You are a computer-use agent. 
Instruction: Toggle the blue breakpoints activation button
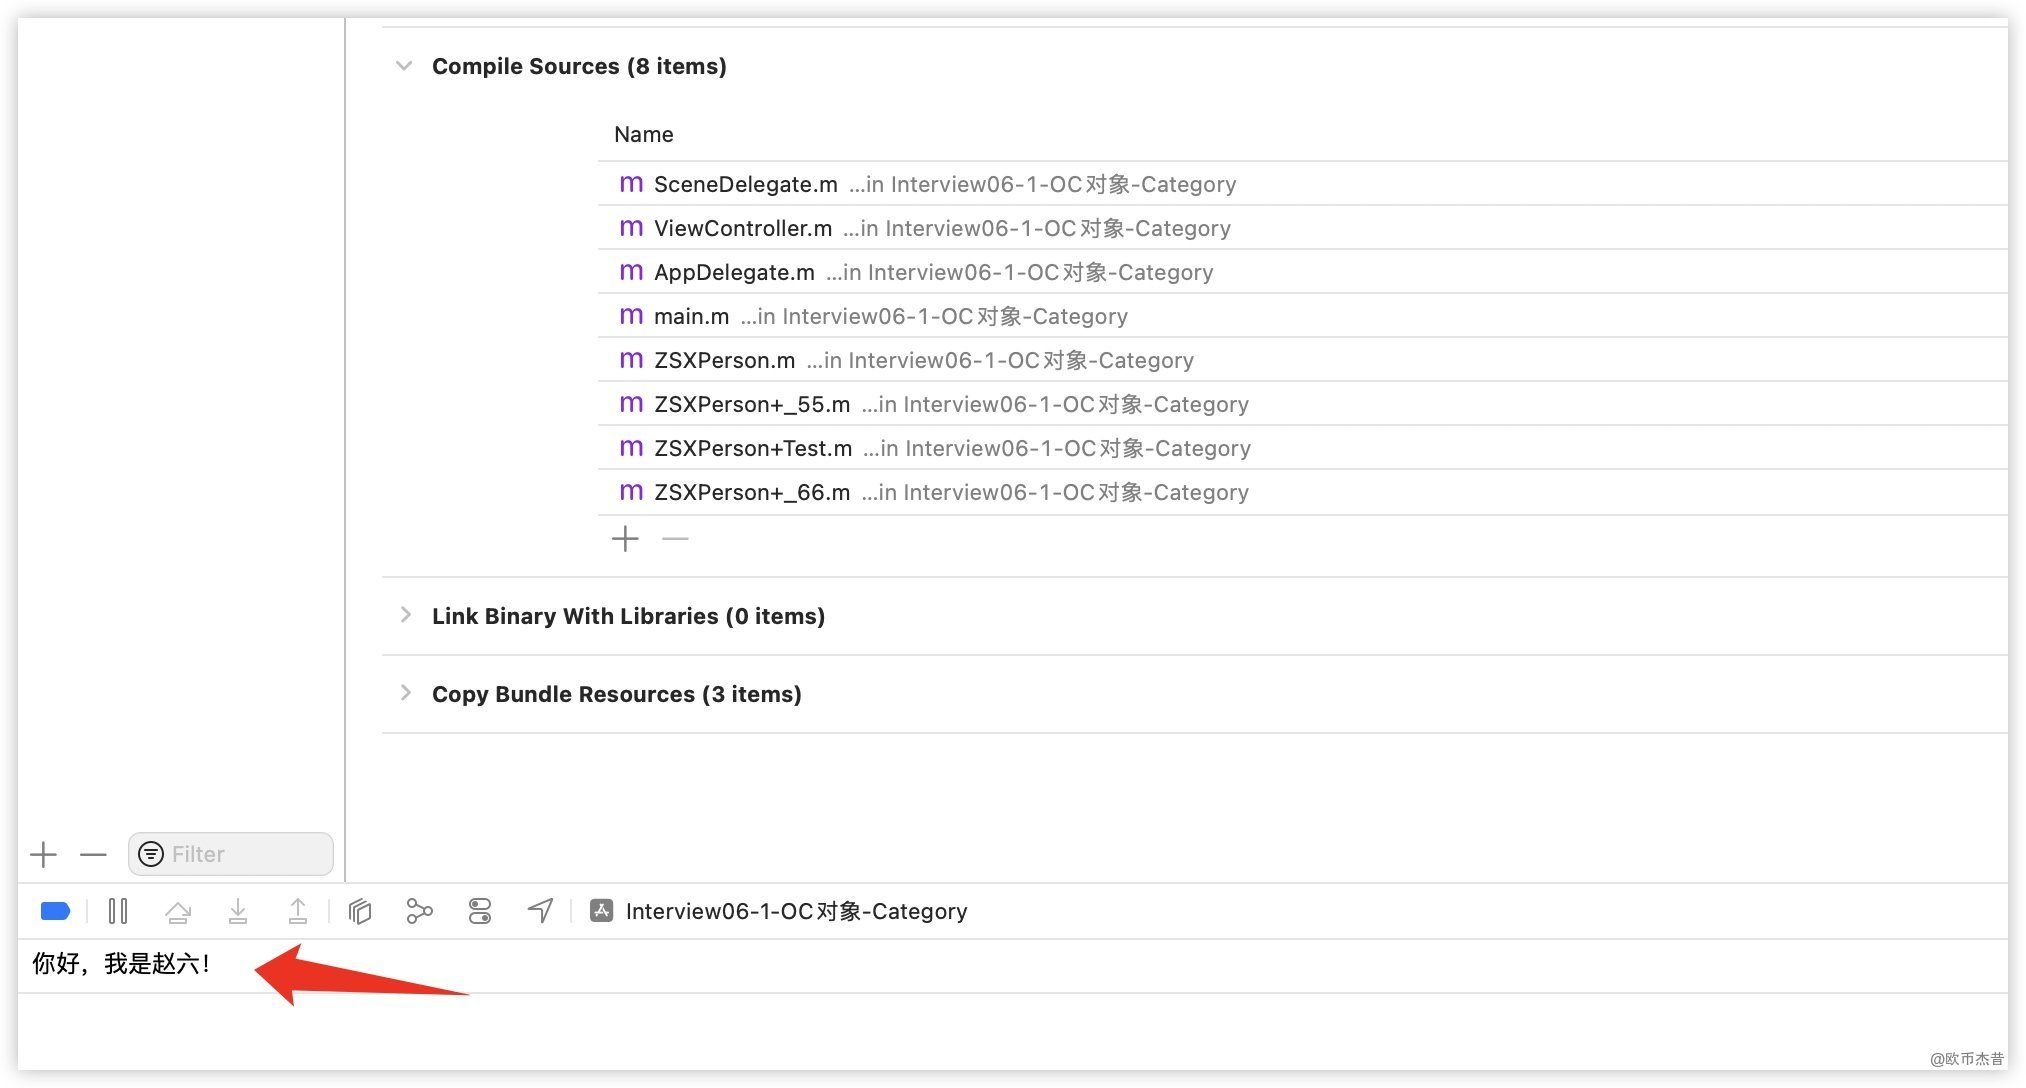(x=55, y=911)
